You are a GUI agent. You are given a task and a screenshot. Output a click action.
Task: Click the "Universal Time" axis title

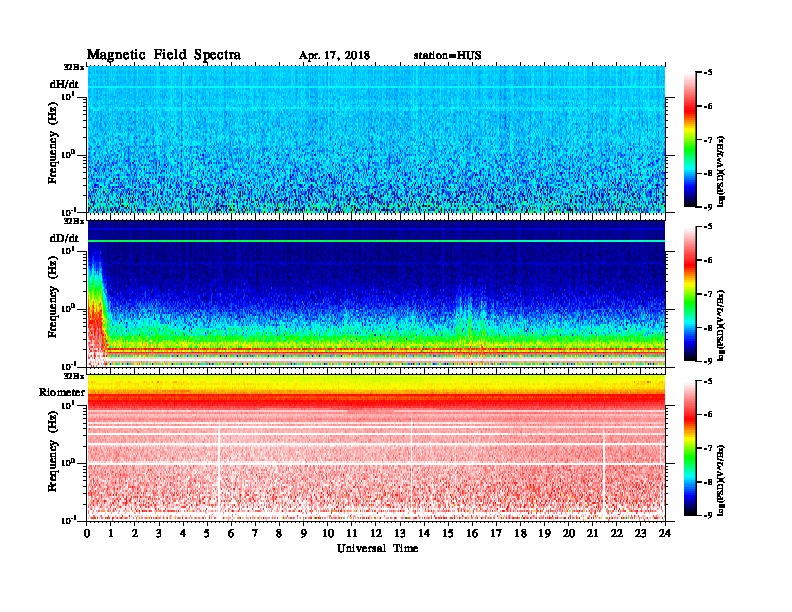(377, 548)
